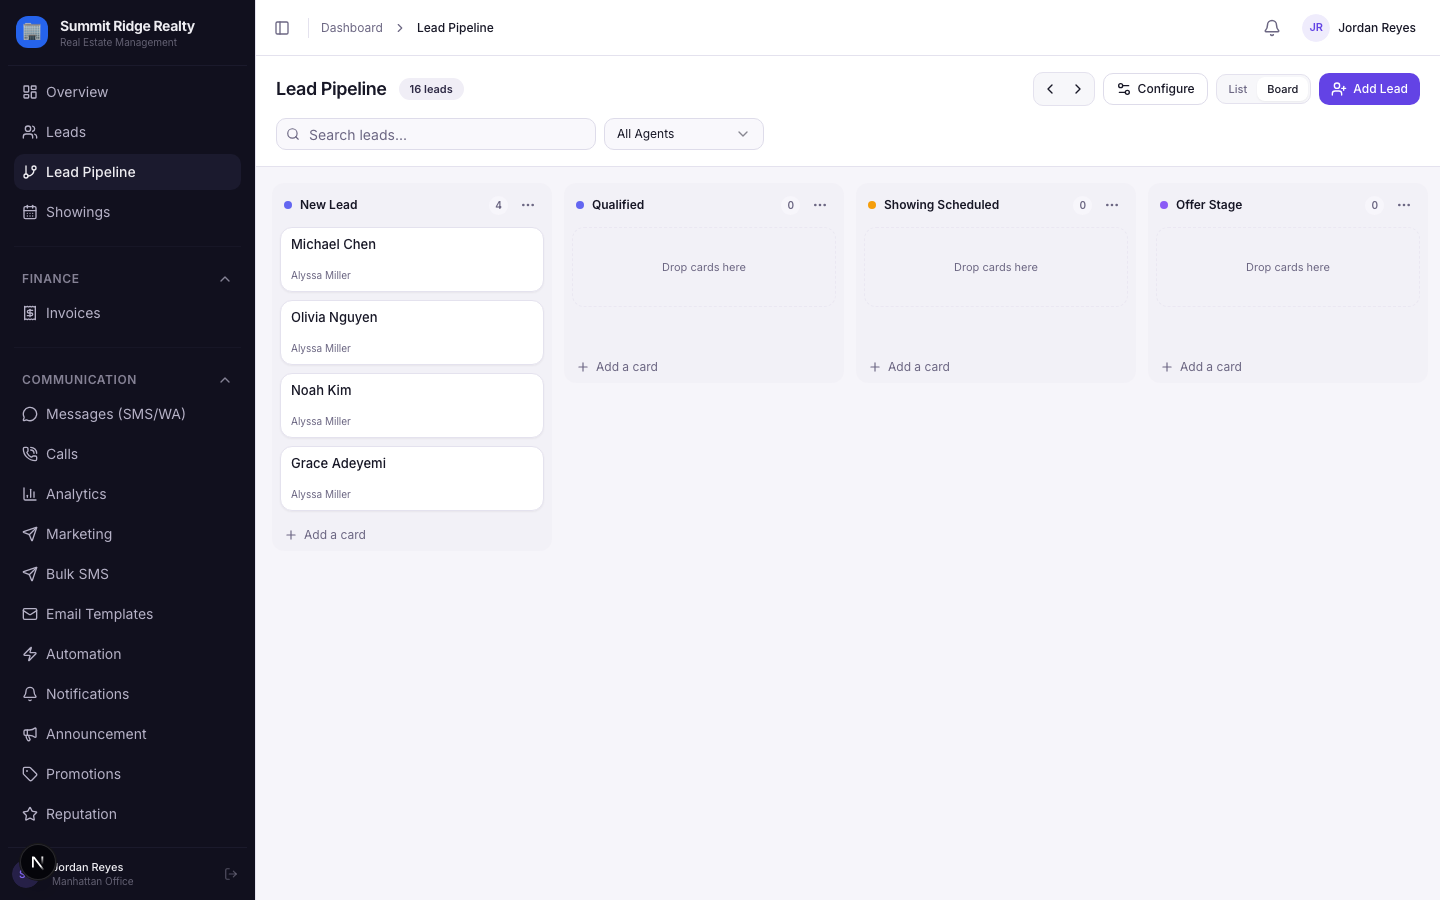Collapse the Finance section
The image size is (1440, 900).
pos(225,279)
